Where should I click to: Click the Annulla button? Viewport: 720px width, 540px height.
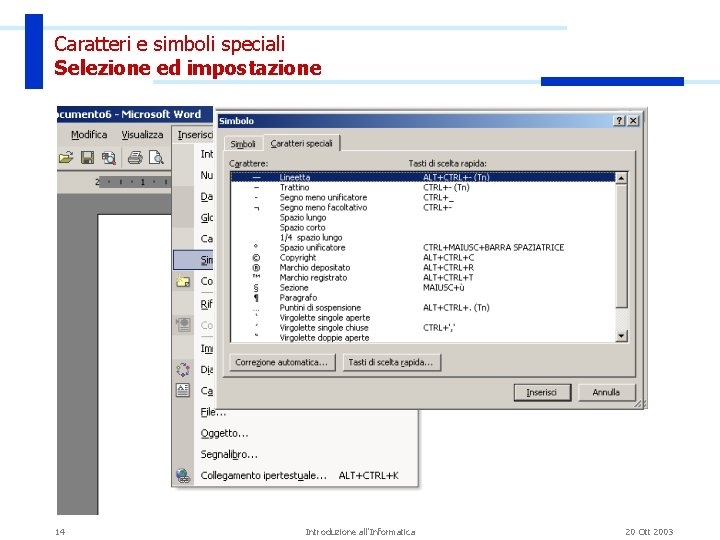(606, 392)
